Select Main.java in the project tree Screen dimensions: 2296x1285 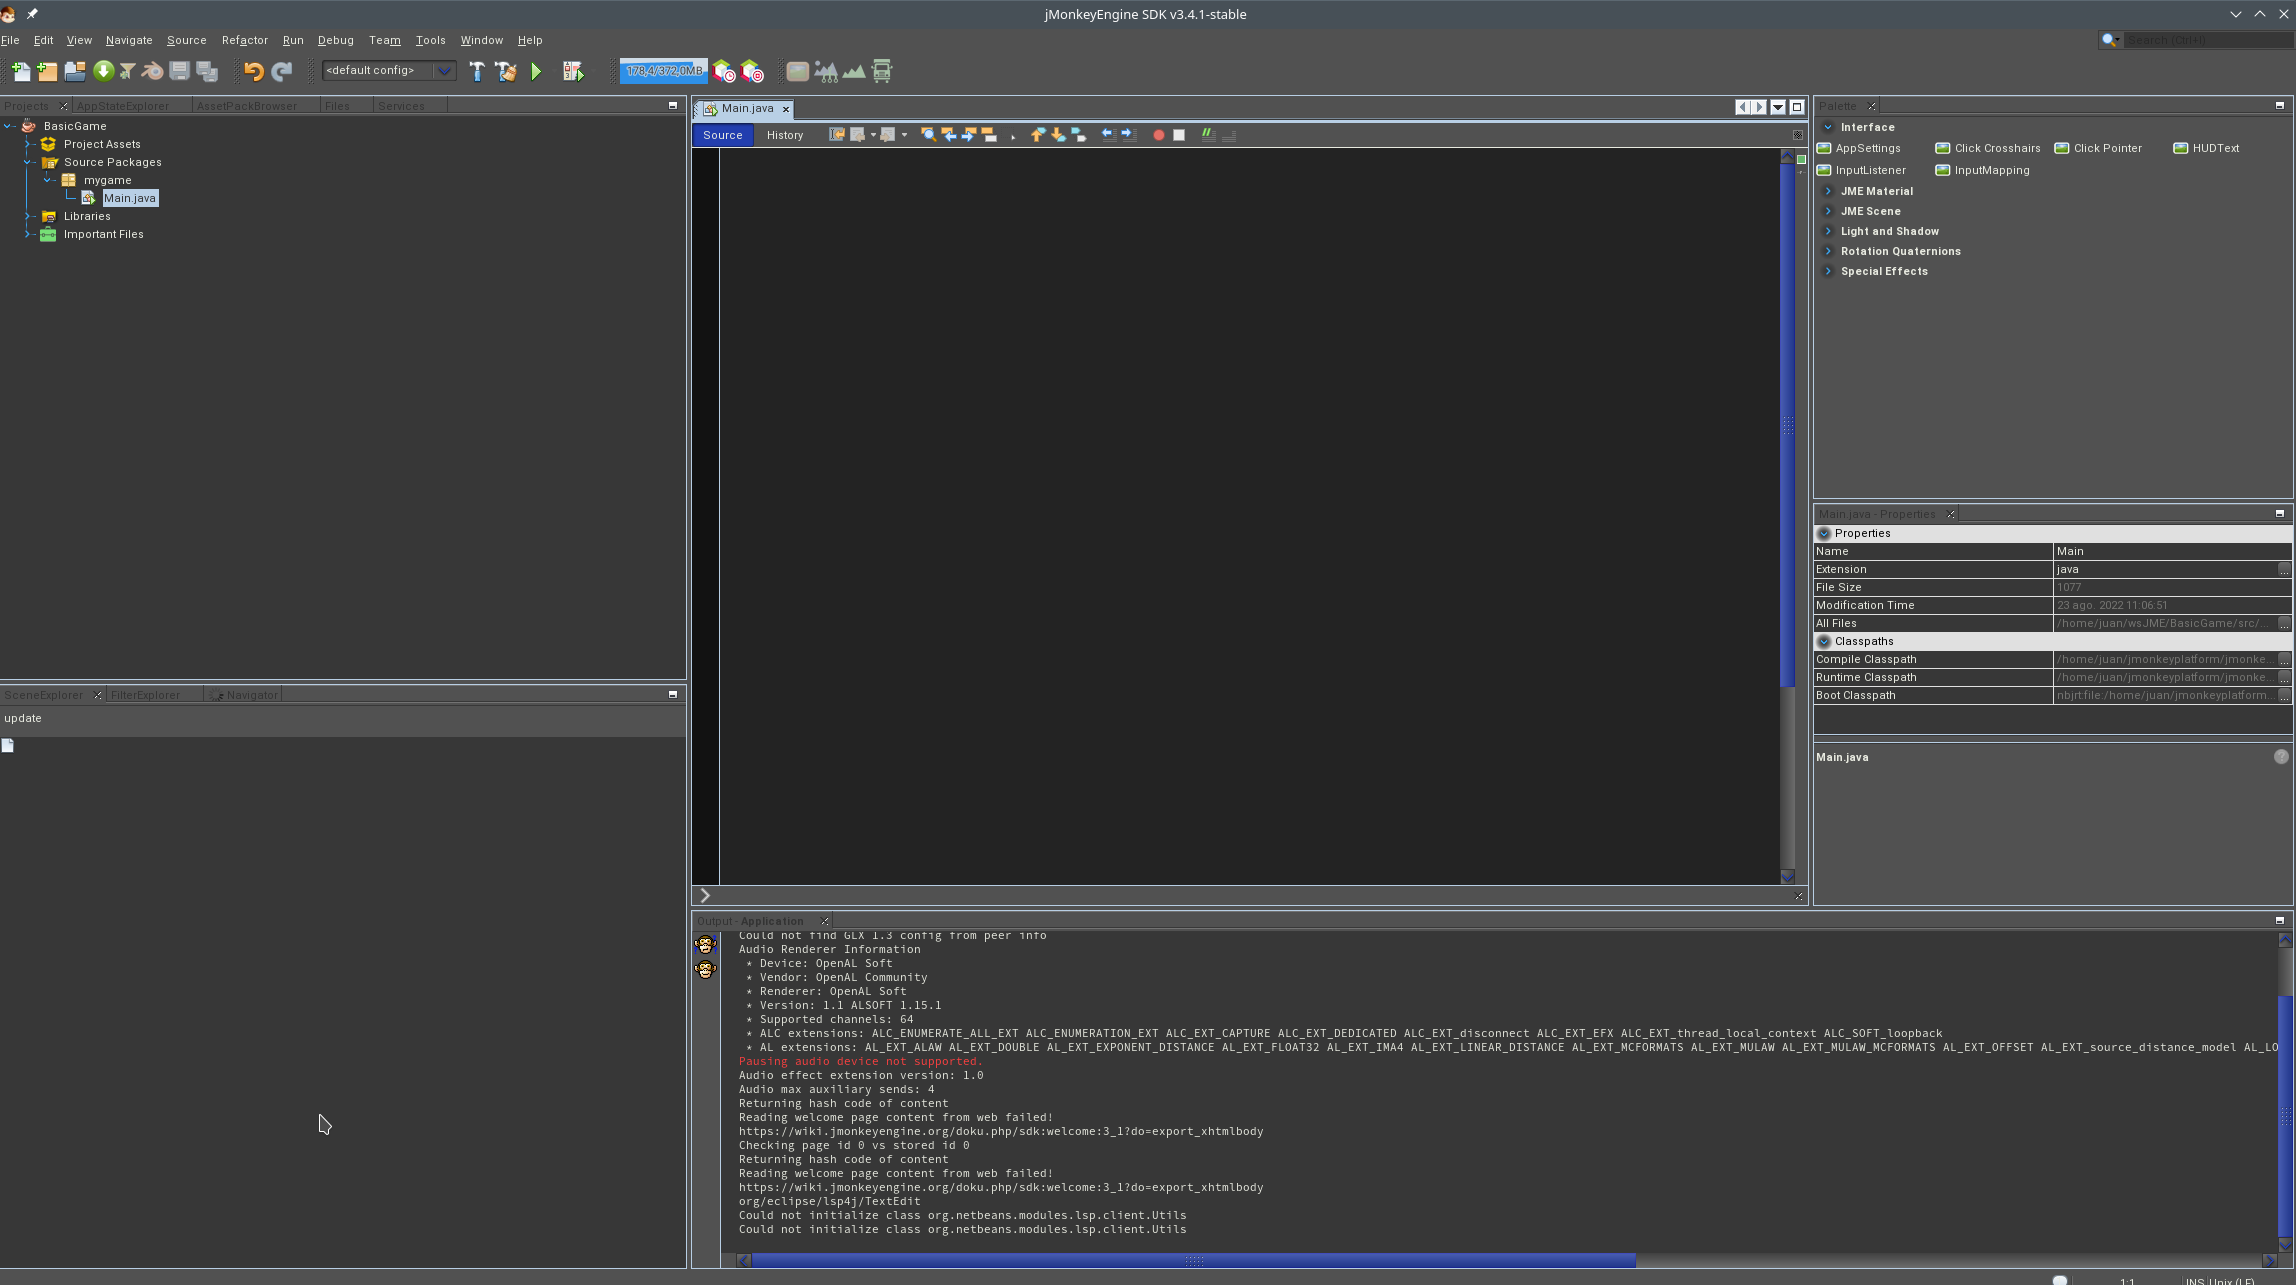click(130, 198)
